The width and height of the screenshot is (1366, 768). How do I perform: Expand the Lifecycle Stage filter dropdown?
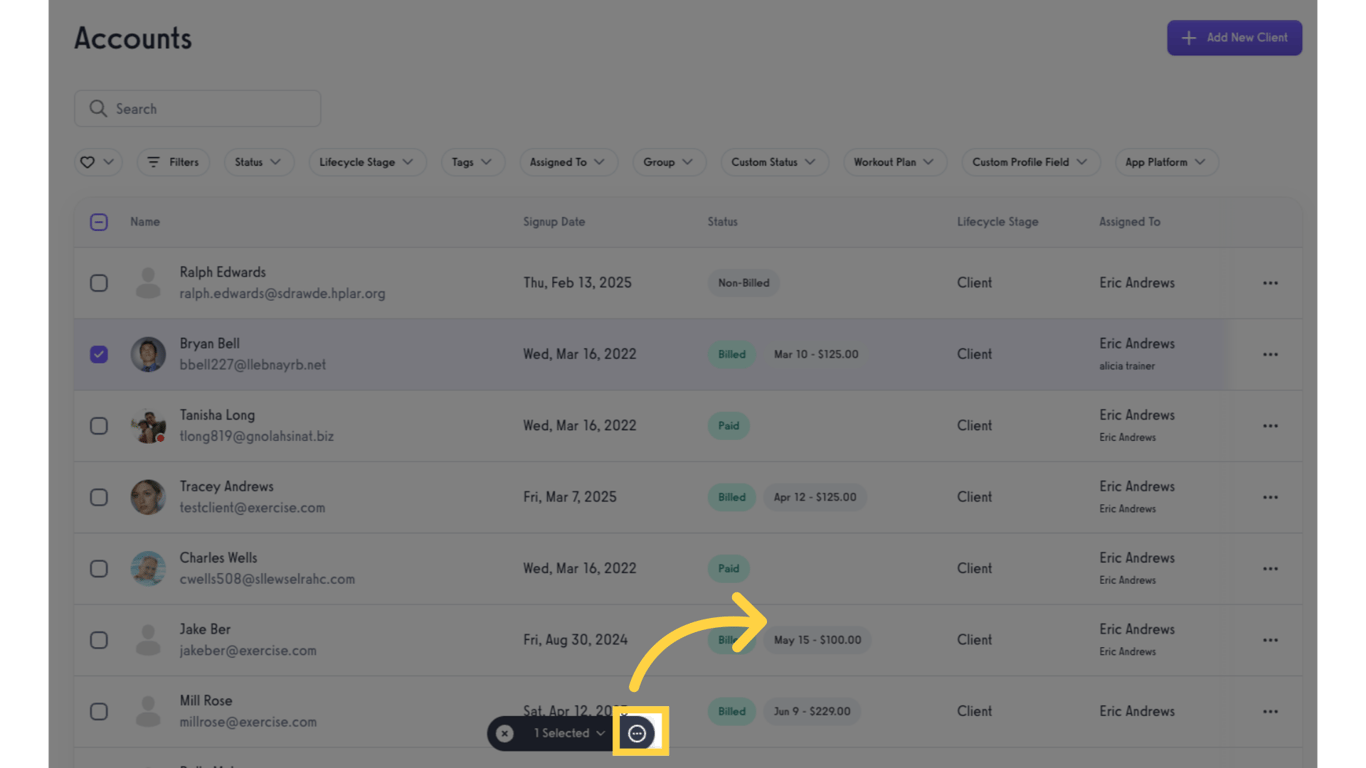pos(366,162)
